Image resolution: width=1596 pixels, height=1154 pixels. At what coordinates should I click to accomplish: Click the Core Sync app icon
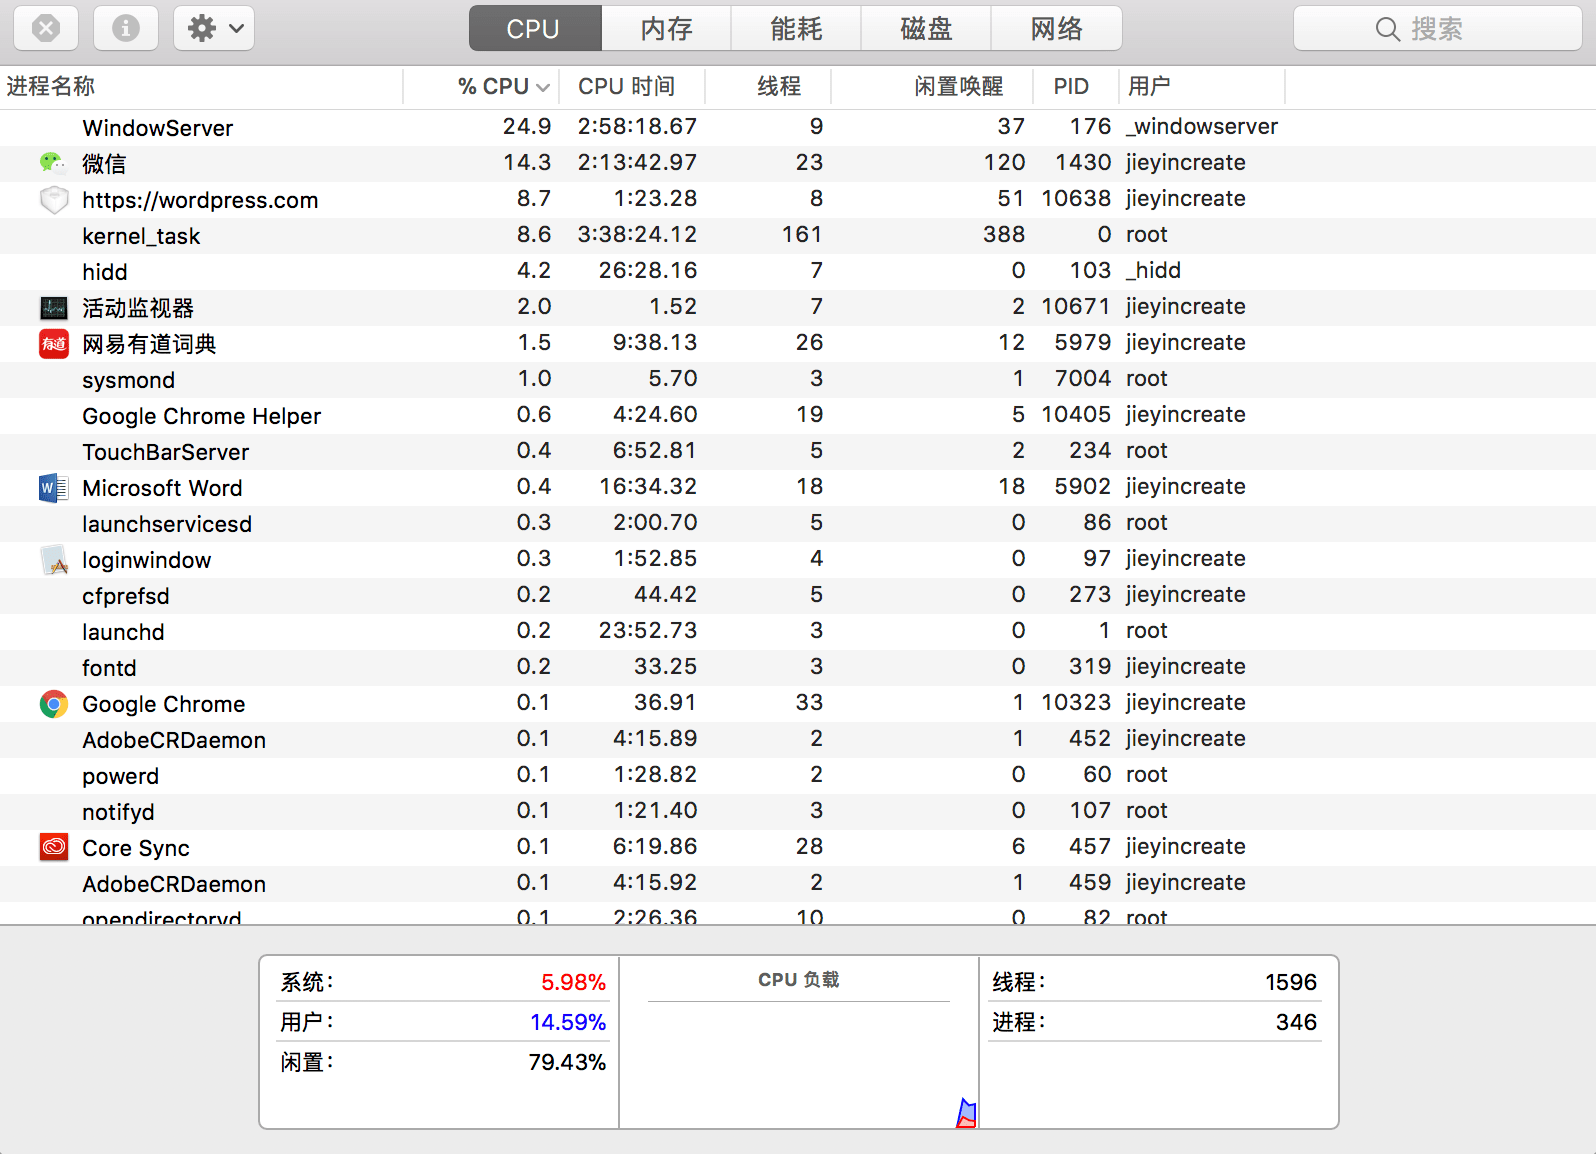(x=53, y=847)
